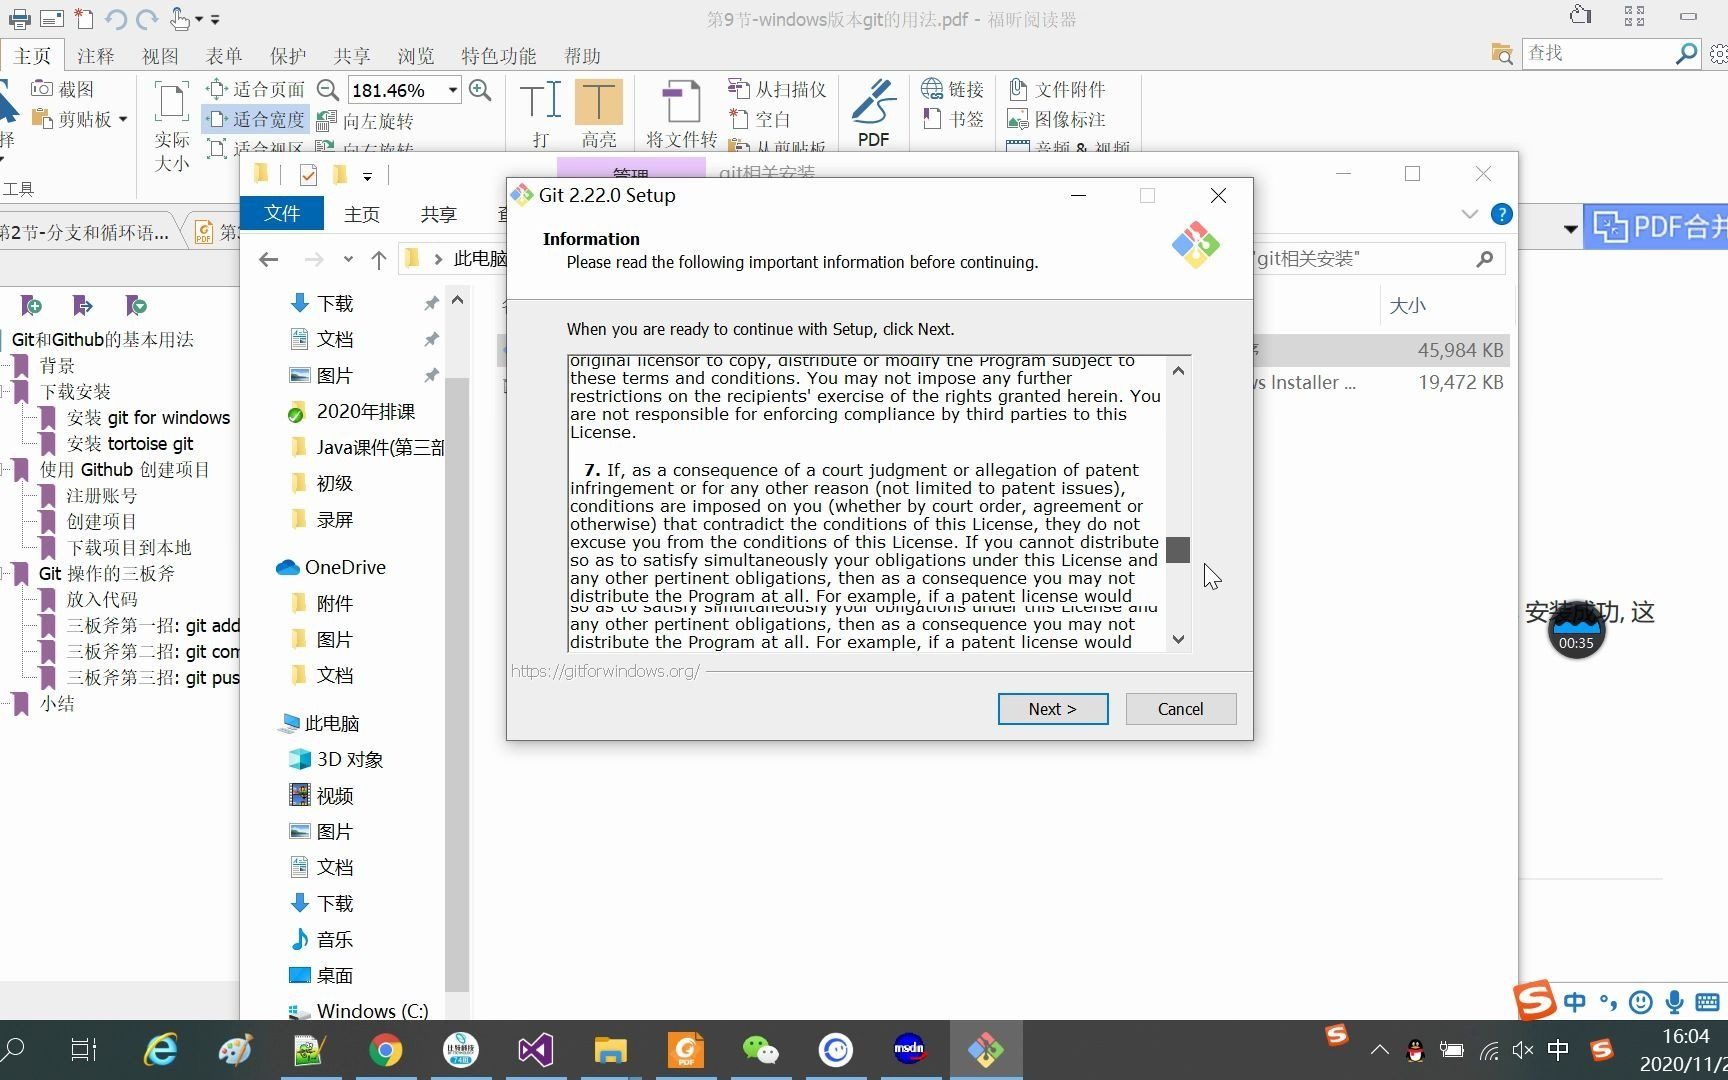
Task: Select 适合页面 fit page option
Action: pos(255,89)
